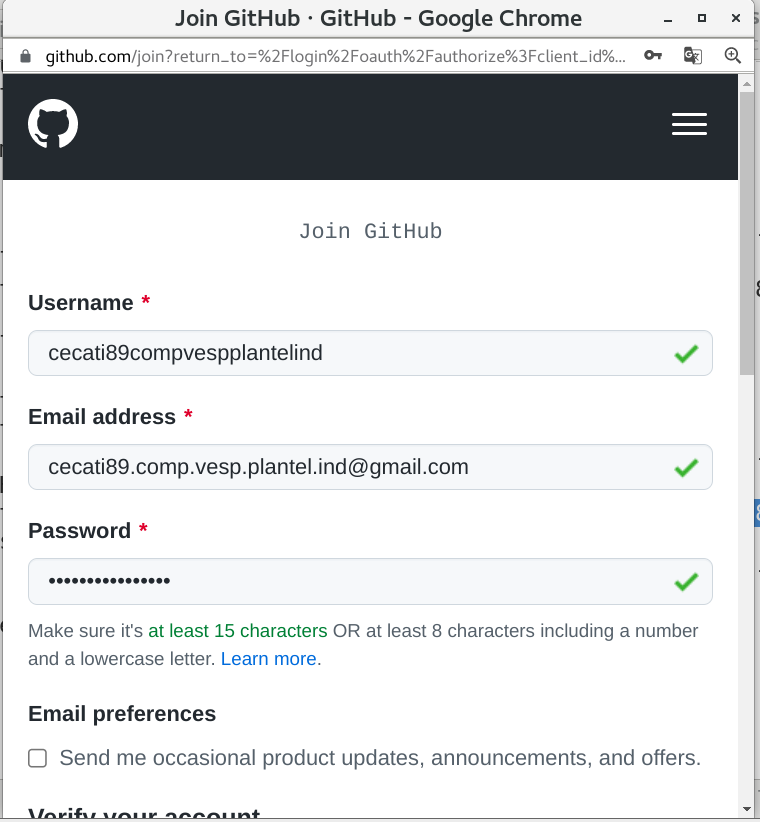This screenshot has height=822, width=760.
Task: Click the zoom magnifier icon
Action: coord(733,55)
